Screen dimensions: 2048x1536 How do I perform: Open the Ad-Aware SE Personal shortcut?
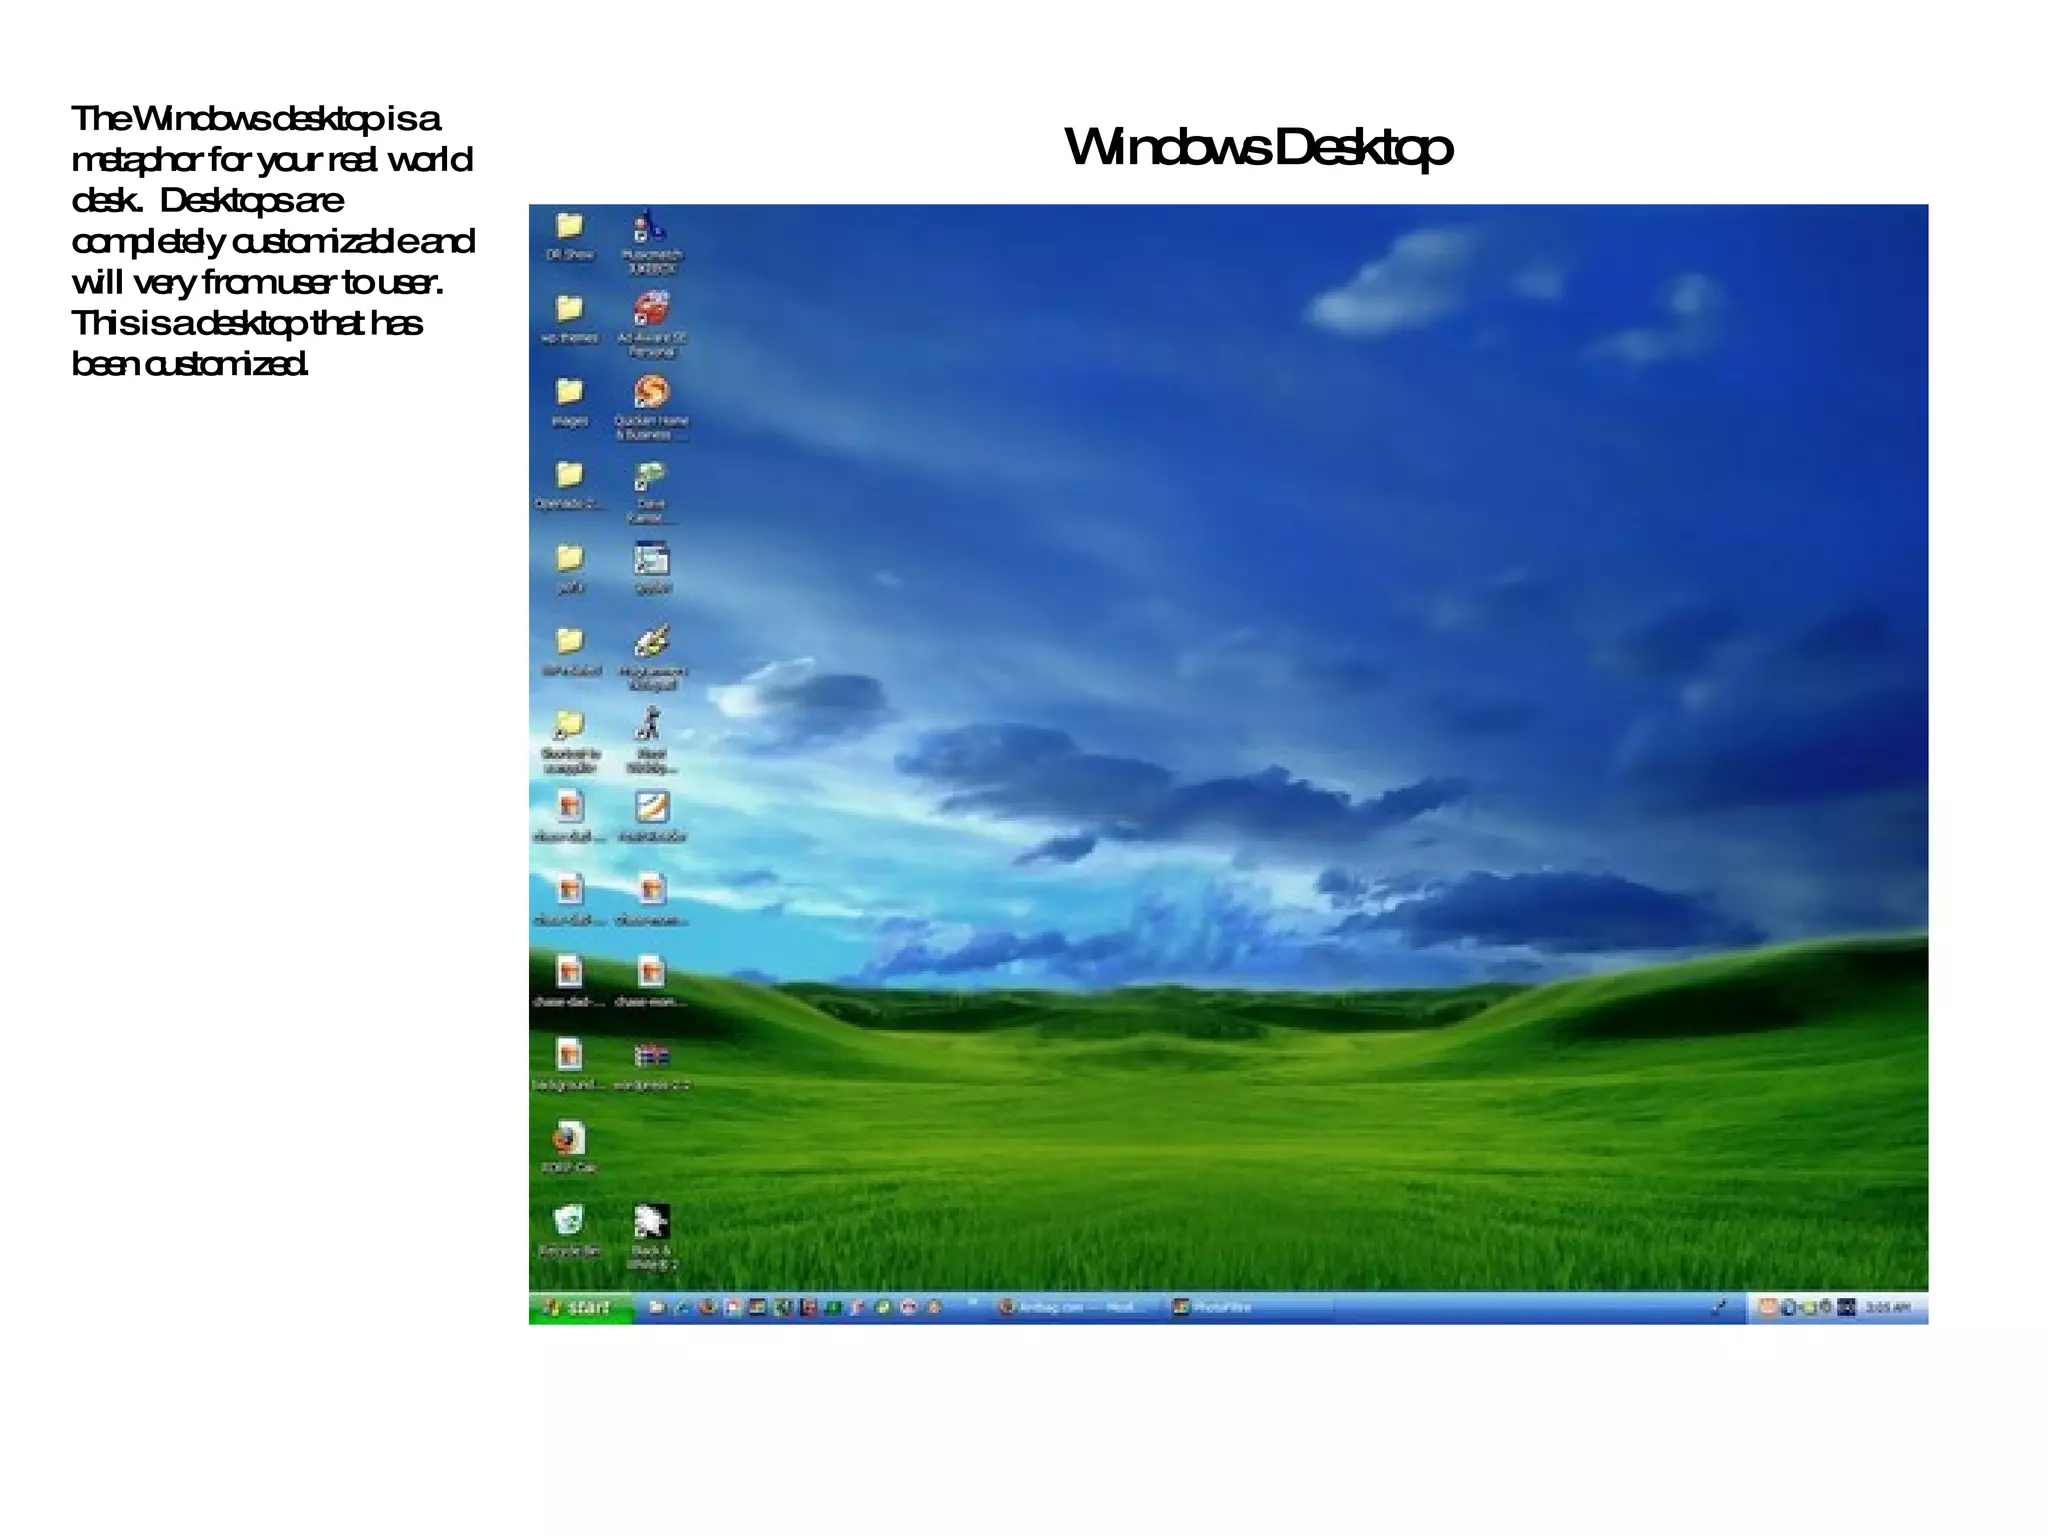[651, 324]
